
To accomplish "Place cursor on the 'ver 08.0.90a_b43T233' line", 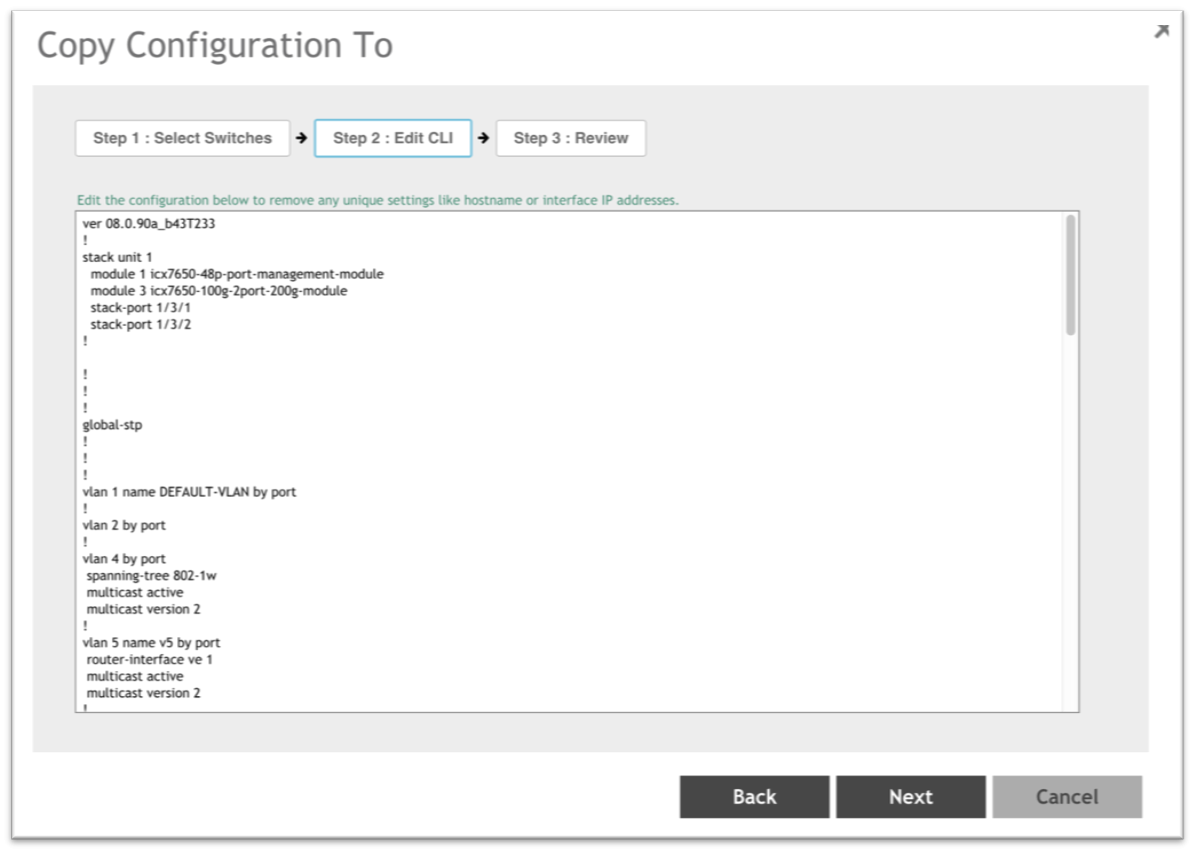I will point(149,224).
